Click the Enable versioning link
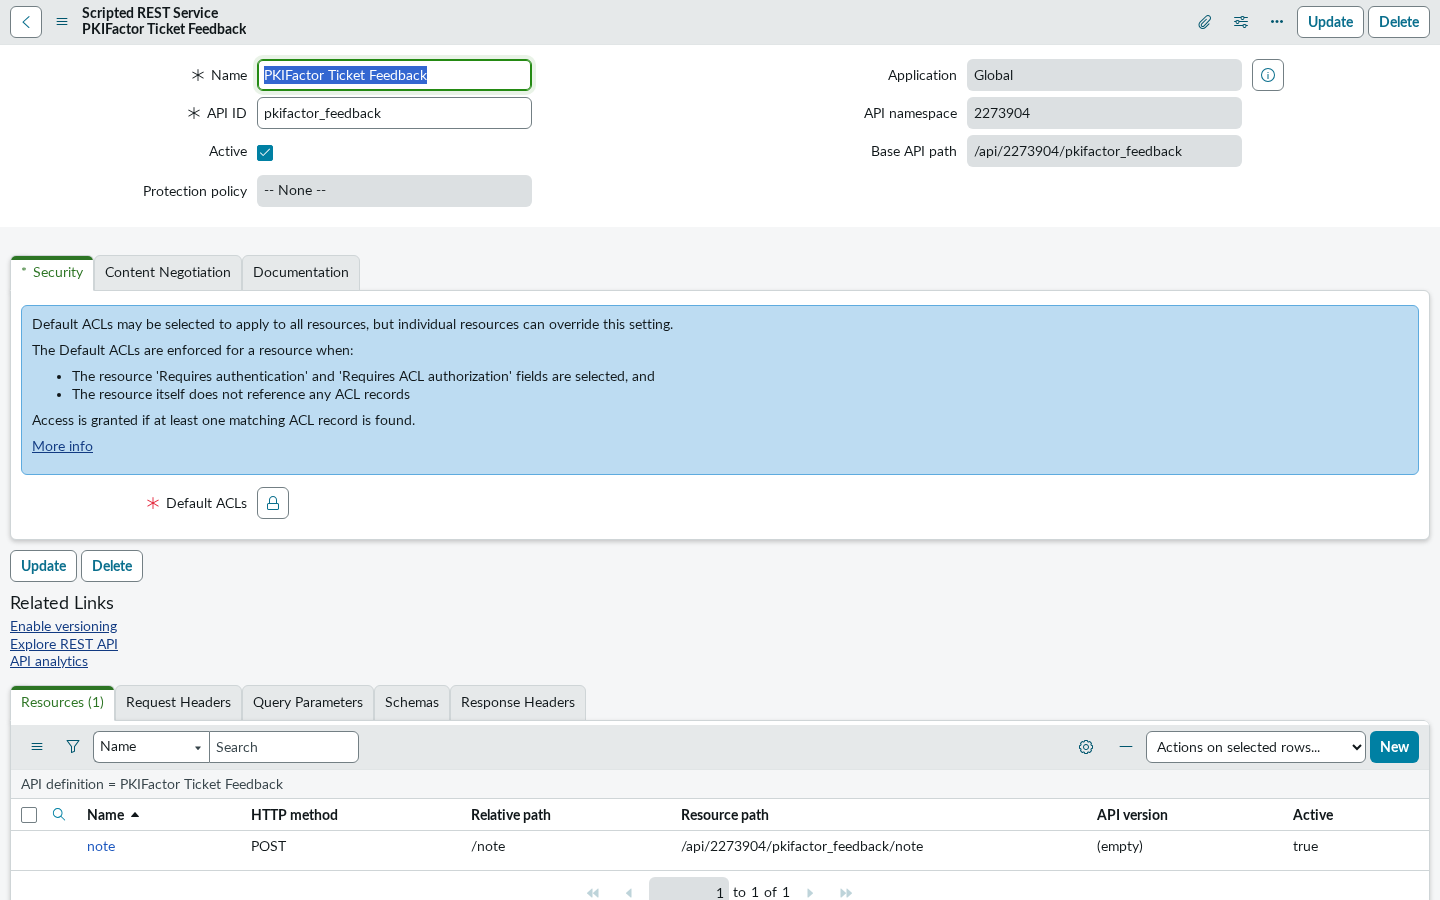 [63, 626]
